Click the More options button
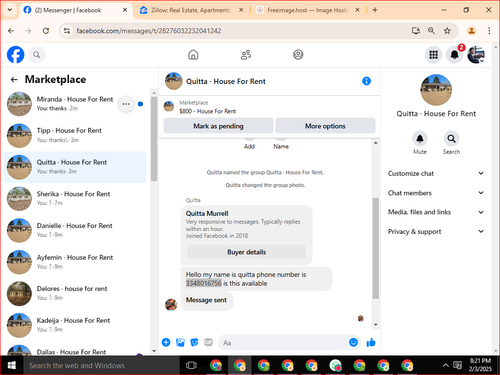 point(325,126)
